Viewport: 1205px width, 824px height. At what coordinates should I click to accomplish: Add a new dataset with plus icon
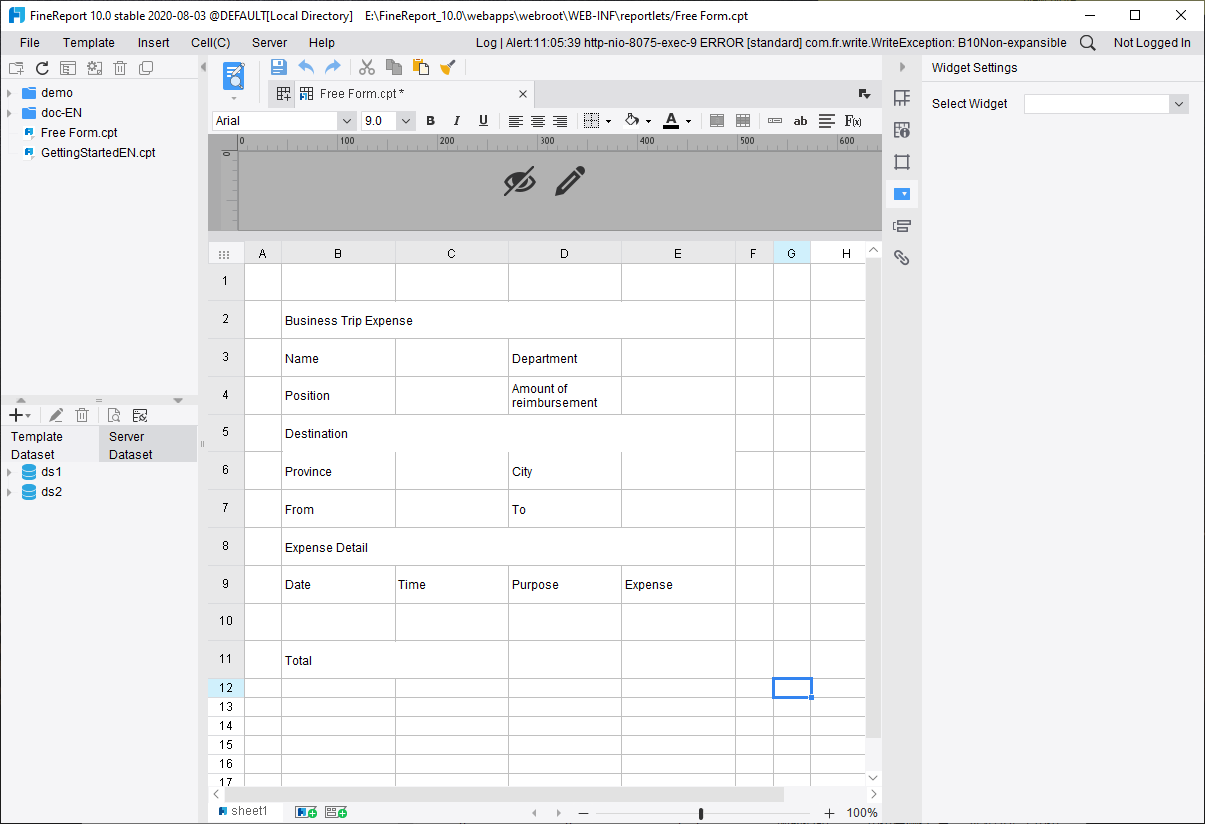tap(16, 415)
